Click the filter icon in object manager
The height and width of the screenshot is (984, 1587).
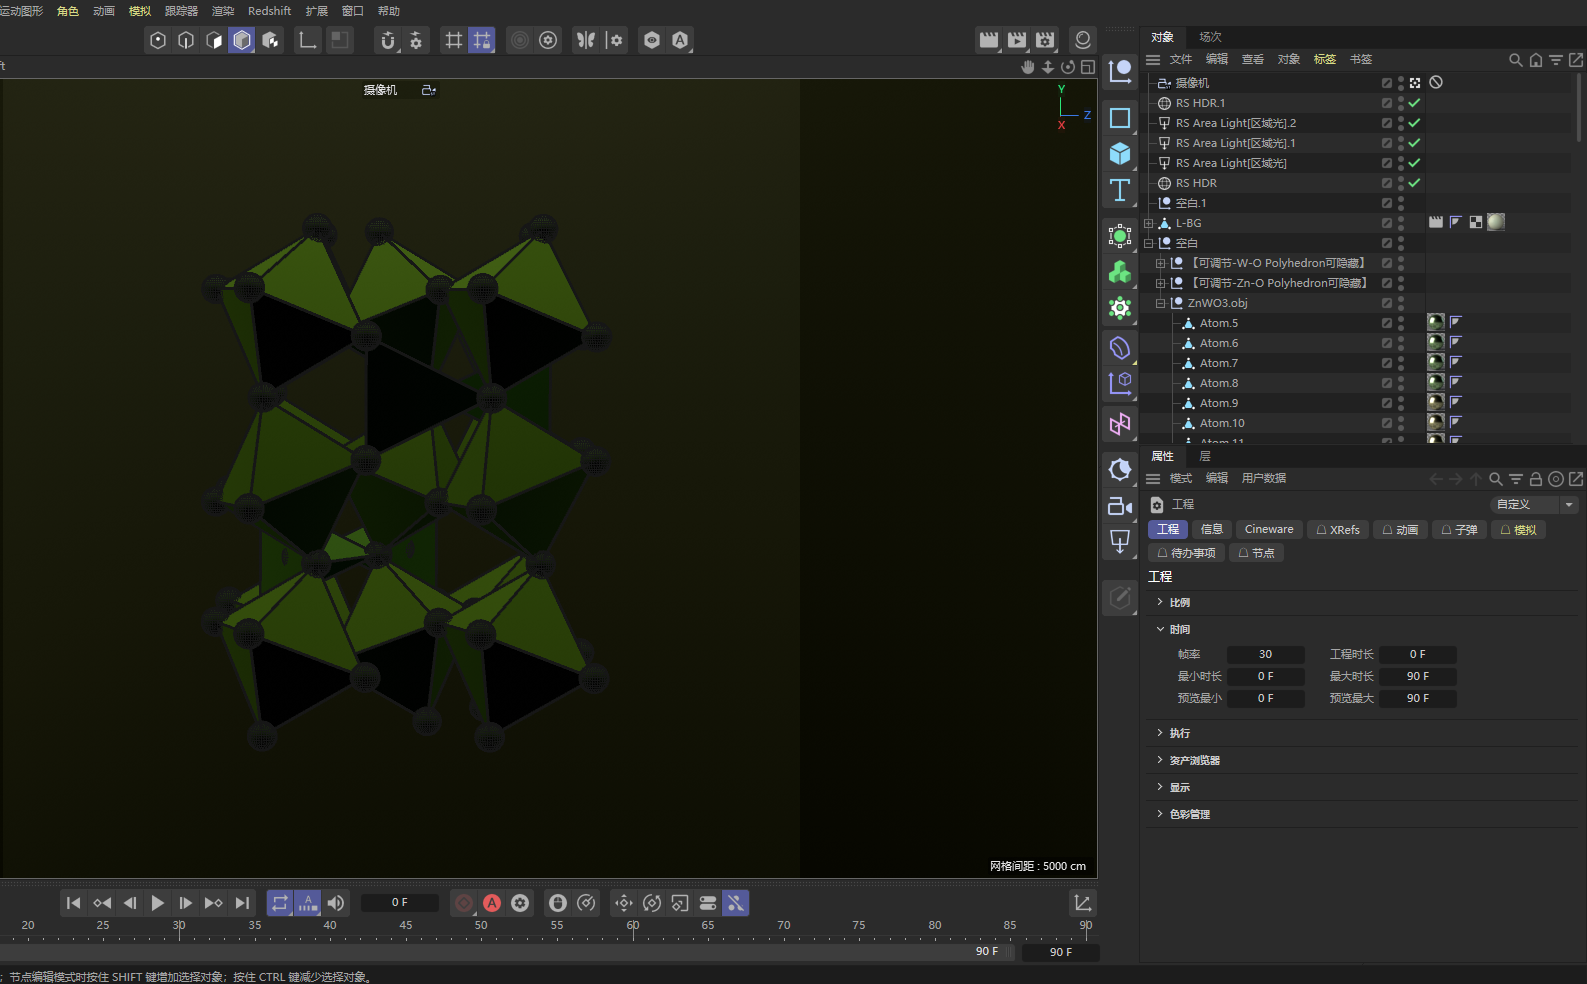point(1556,60)
